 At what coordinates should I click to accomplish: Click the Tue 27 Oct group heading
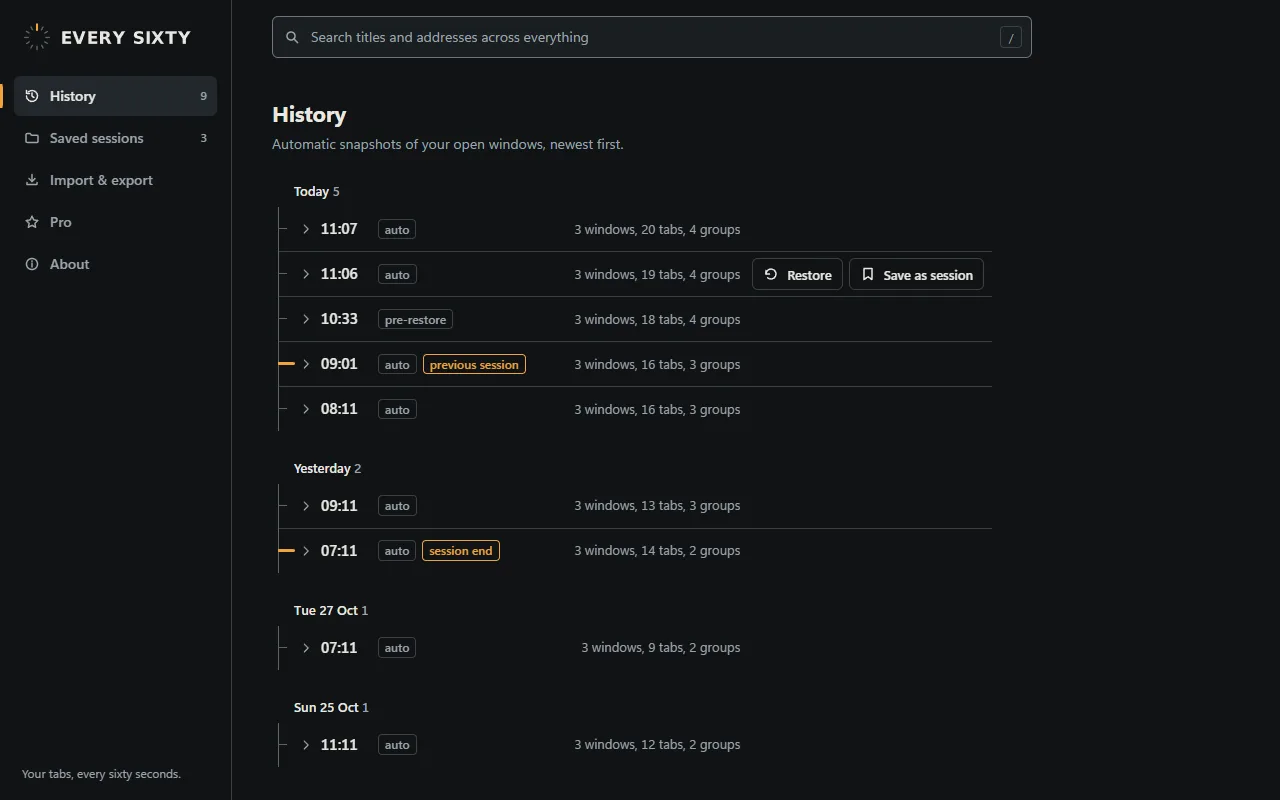[x=331, y=610]
